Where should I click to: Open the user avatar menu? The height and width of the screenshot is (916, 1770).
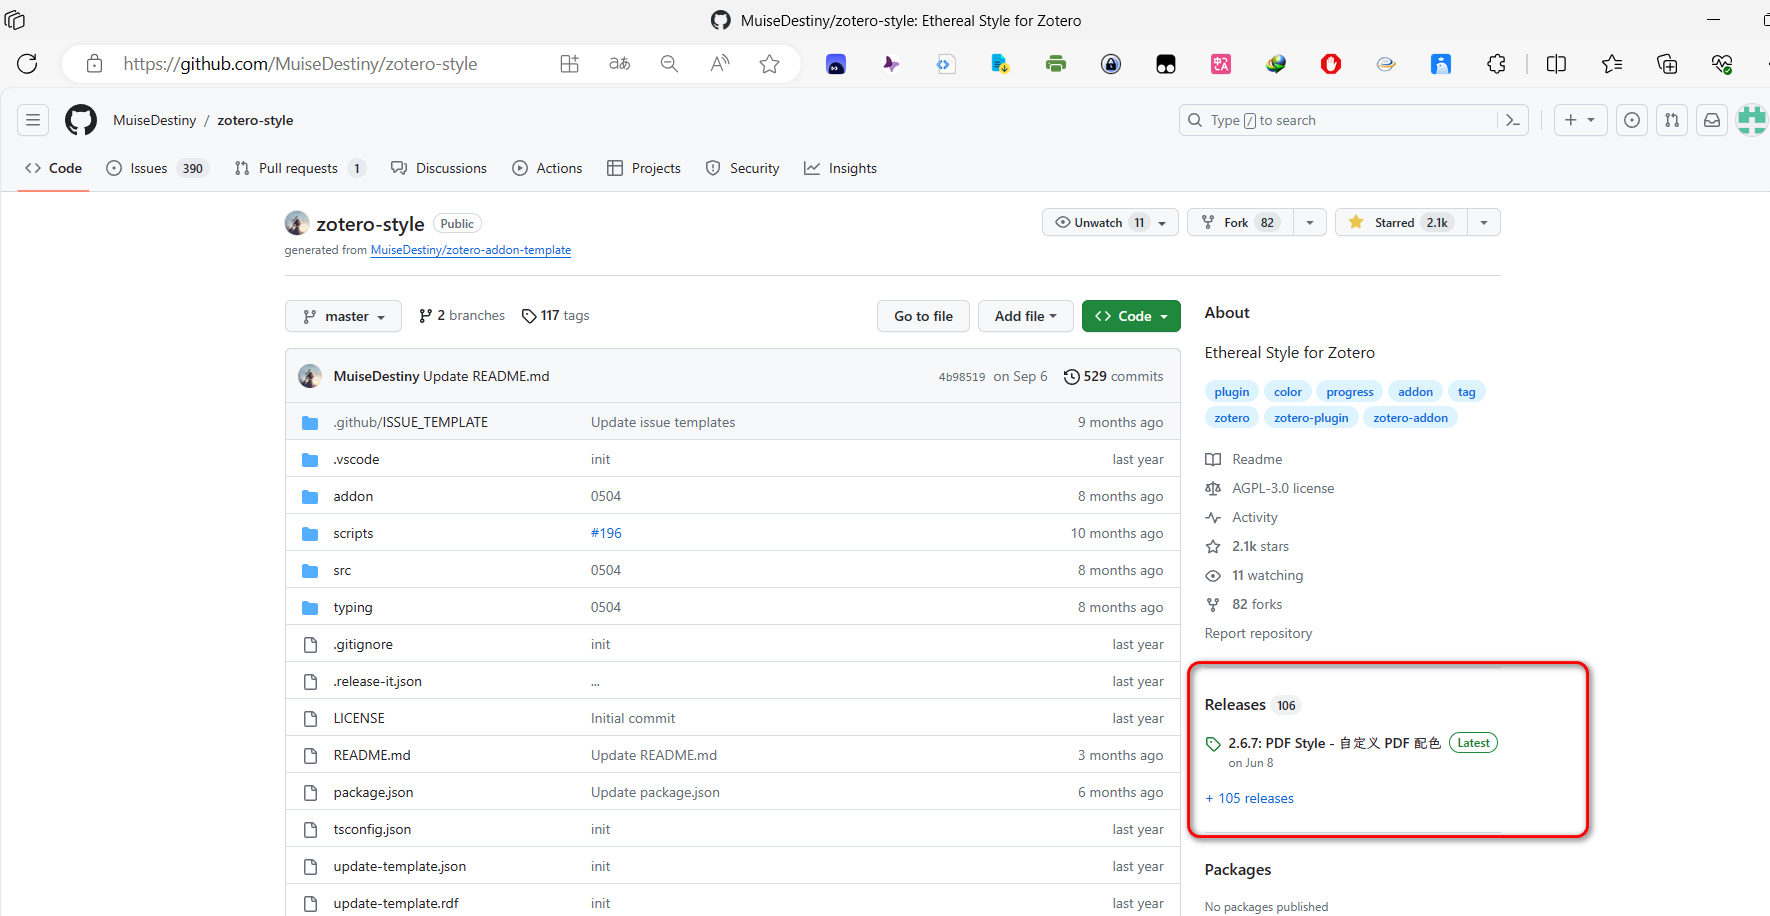pos(1752,120)
